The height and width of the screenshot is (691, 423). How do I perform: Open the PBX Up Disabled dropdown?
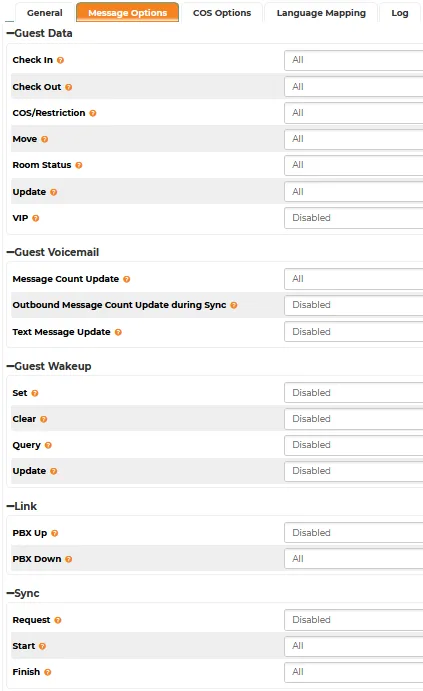(x=354, y=533)
